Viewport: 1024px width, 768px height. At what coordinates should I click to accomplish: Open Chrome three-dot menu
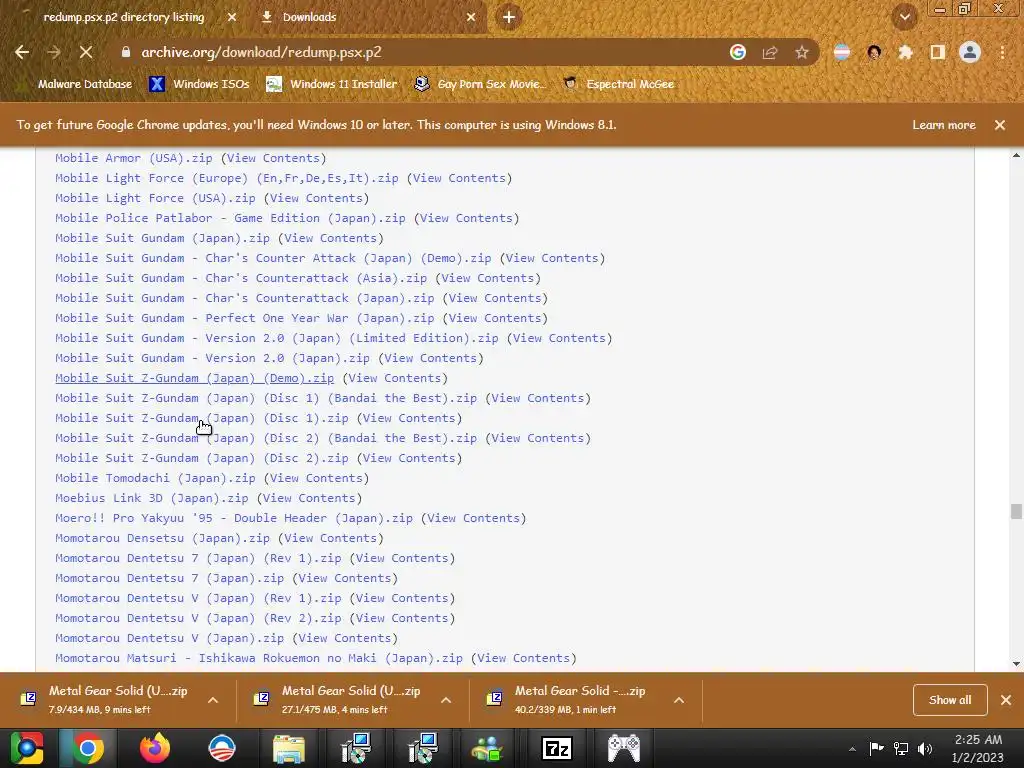[1002, 52]
